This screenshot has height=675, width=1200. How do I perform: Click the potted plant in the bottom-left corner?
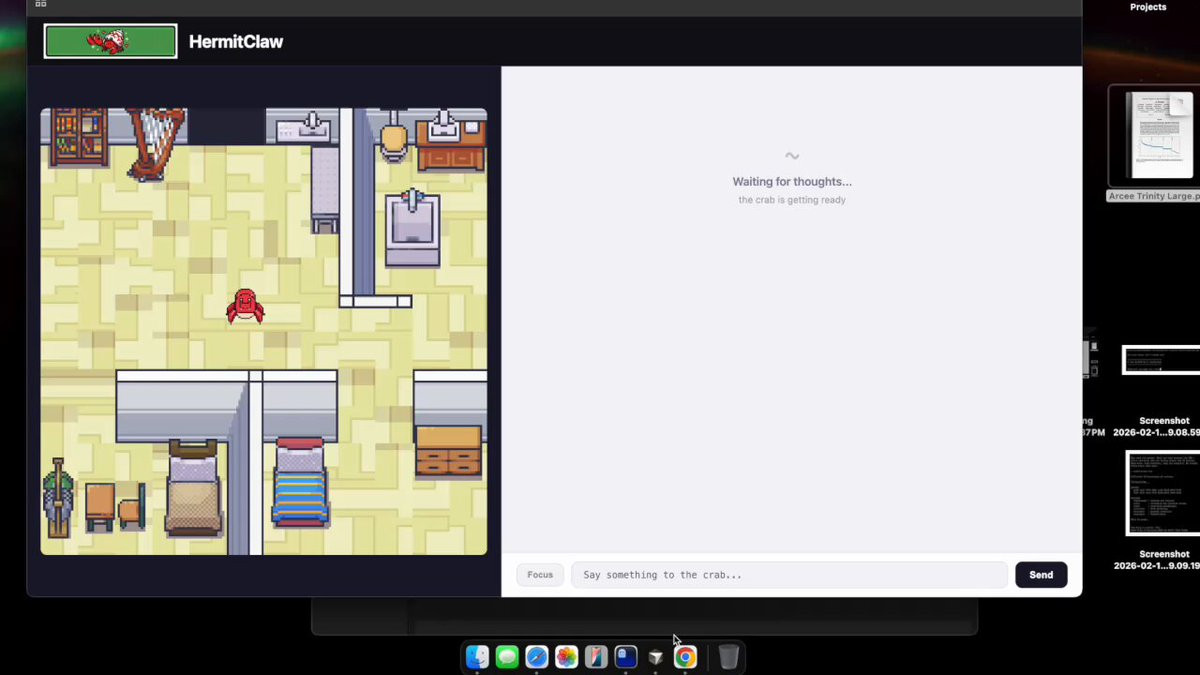point(58,497)
